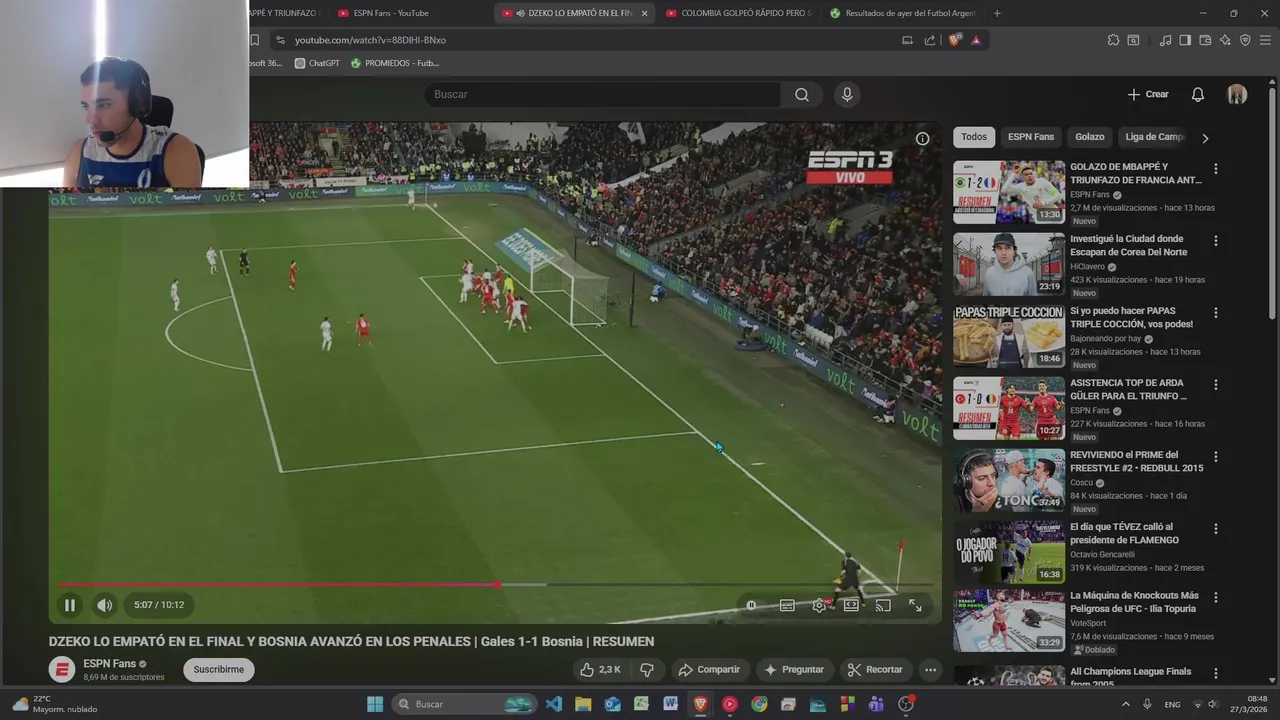Start voice search with the microphone

click(847, 94)
